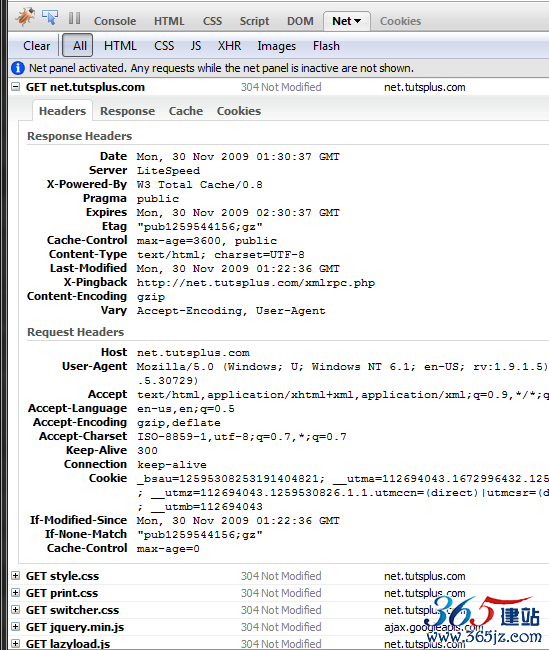Show the Response sub-tab
This screenshot has width=549, height=650.
127,111
